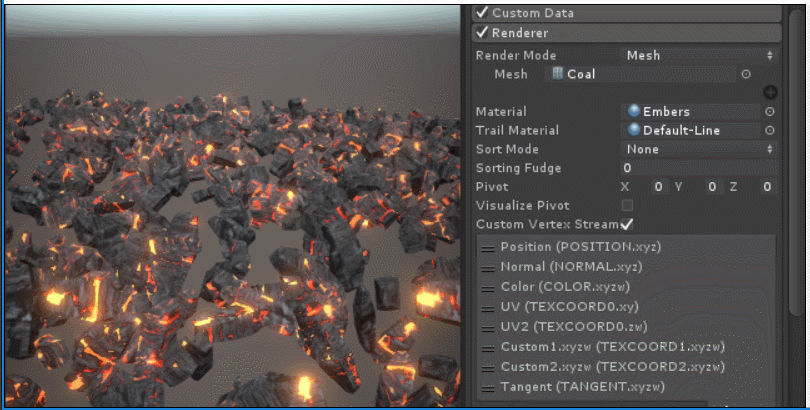Image resolution: width=810 pixels, height=410 pixels.
Task: Uncheck the Custom Vertex Streams checkbox
Action: [627, 224]
